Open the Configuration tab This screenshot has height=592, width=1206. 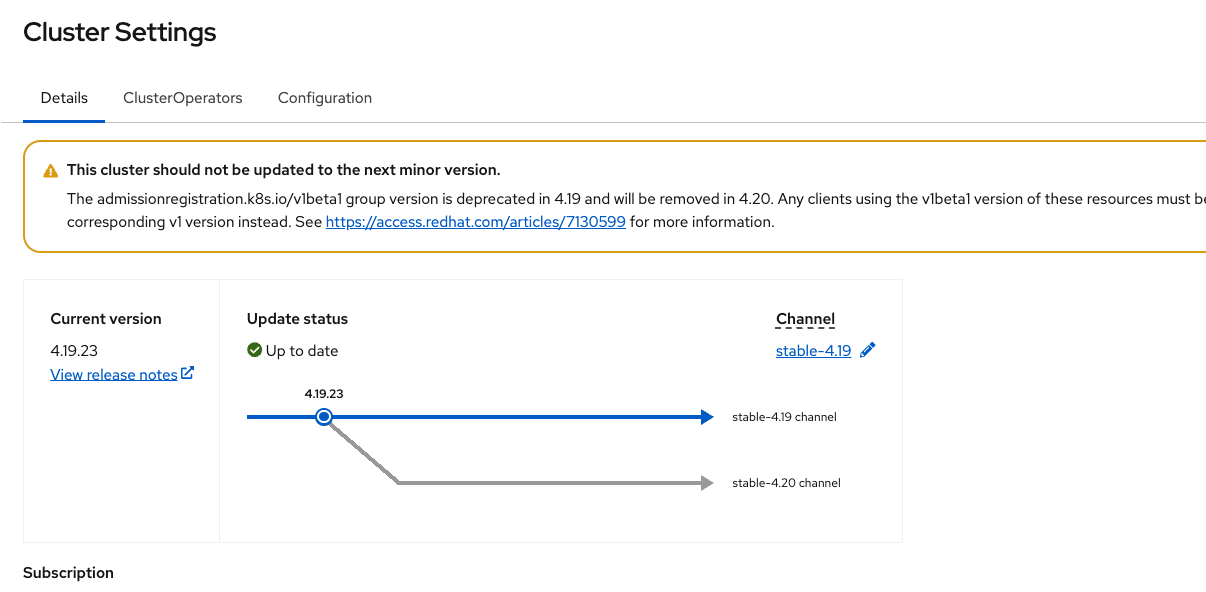(325, 98)
